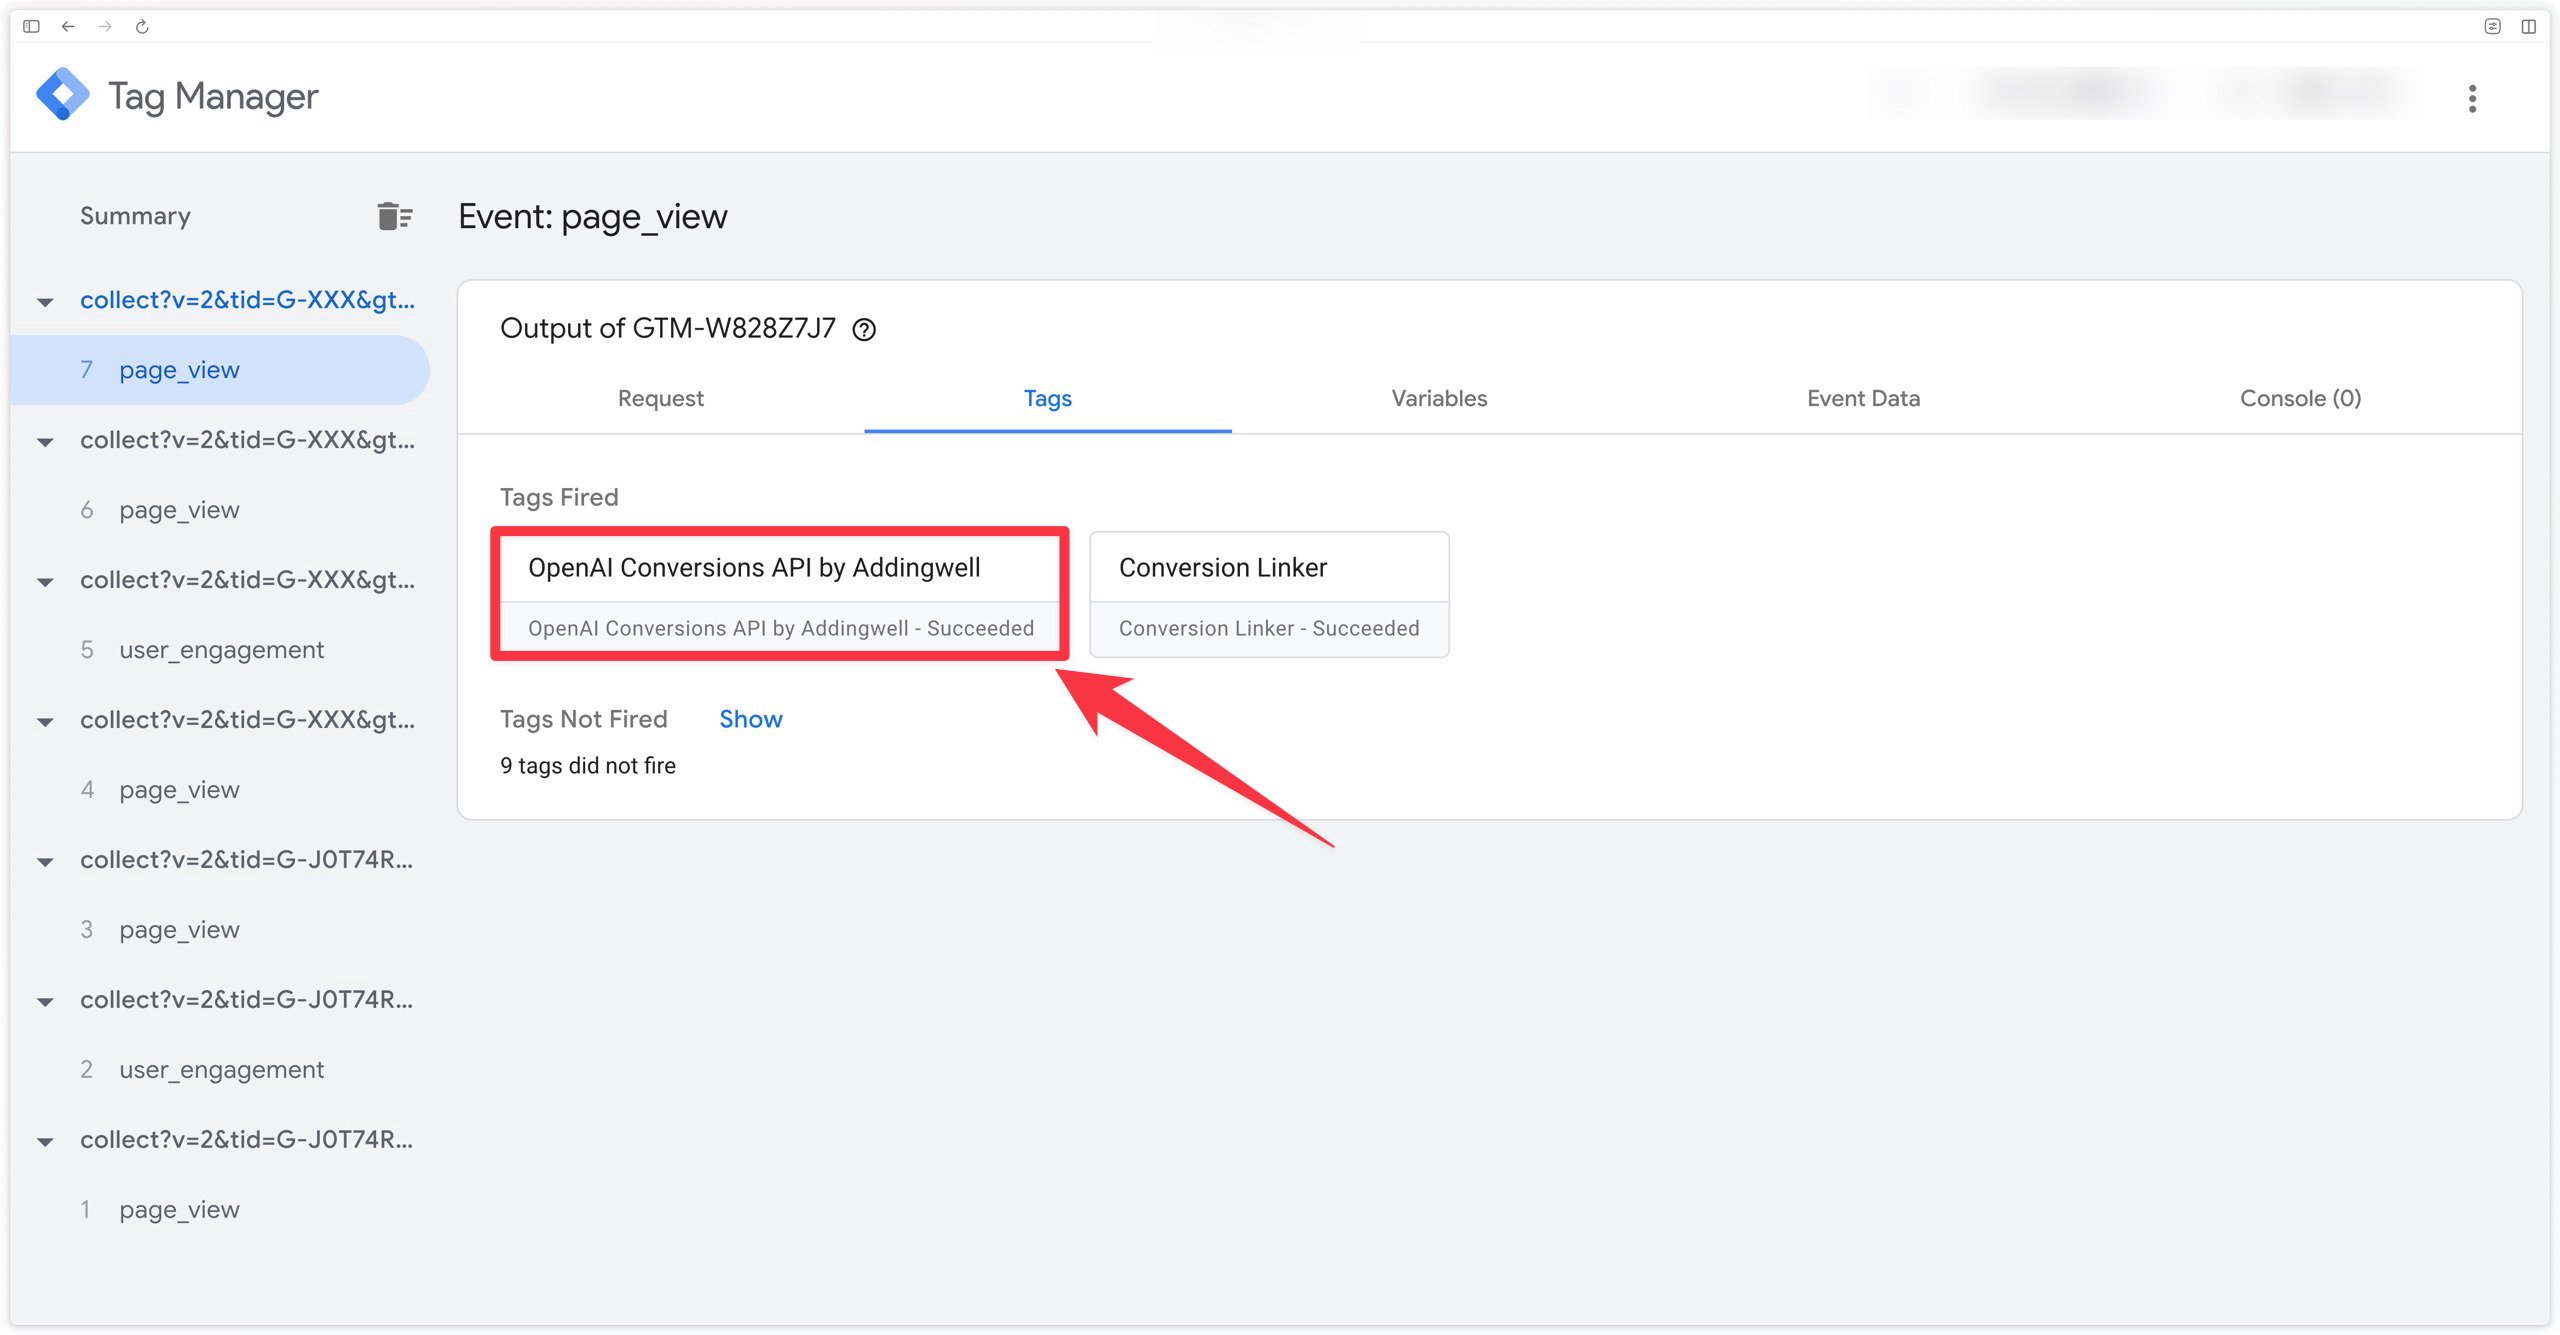
Task: Switch to the Request tab
Action: pyautogui.click(x=660, y=398)
